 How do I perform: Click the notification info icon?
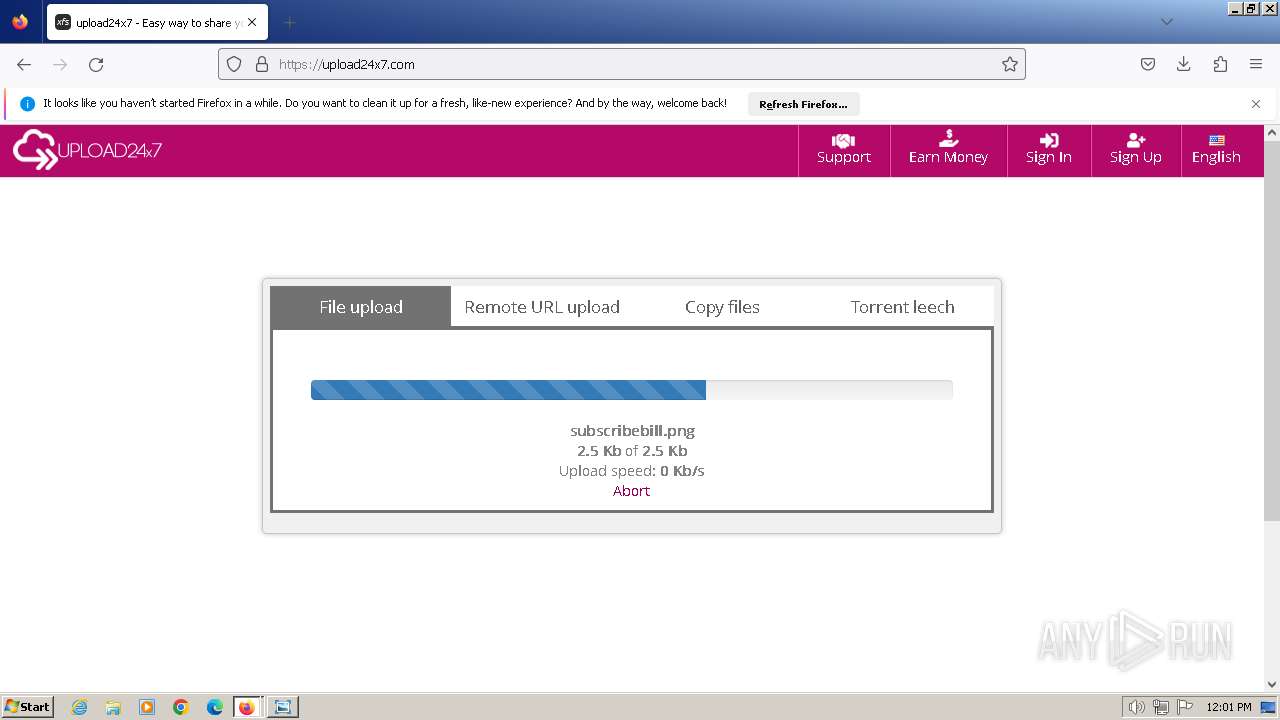coord(27,104)
